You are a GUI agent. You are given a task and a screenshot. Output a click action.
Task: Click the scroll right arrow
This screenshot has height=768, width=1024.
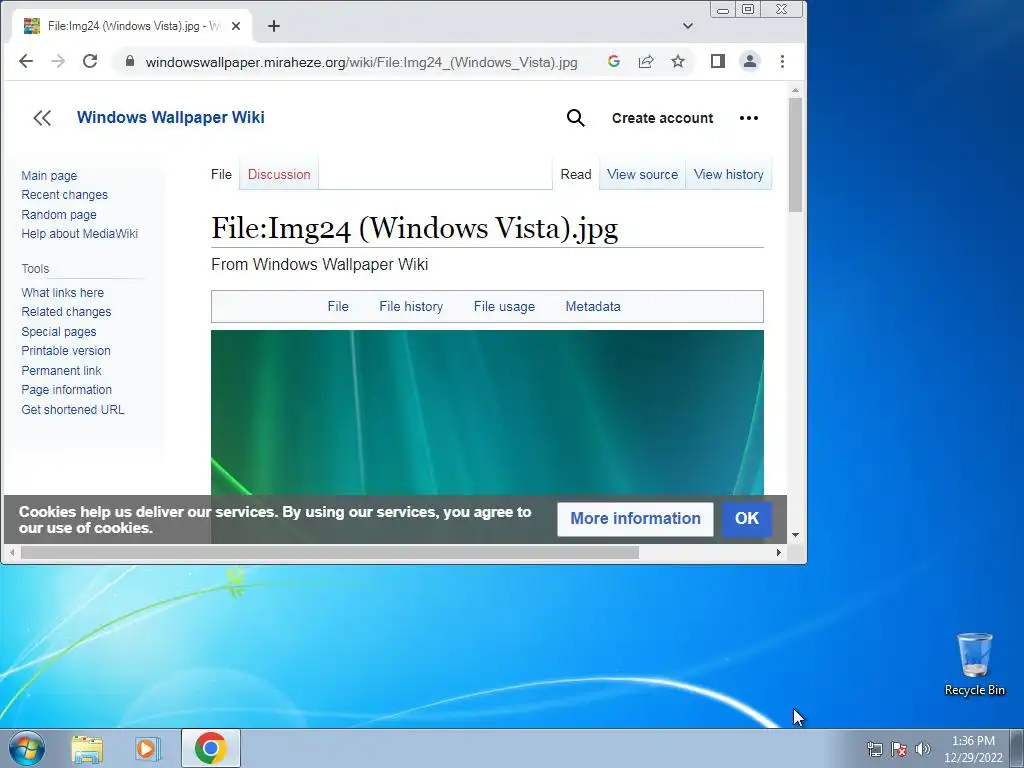coord(778,552)
